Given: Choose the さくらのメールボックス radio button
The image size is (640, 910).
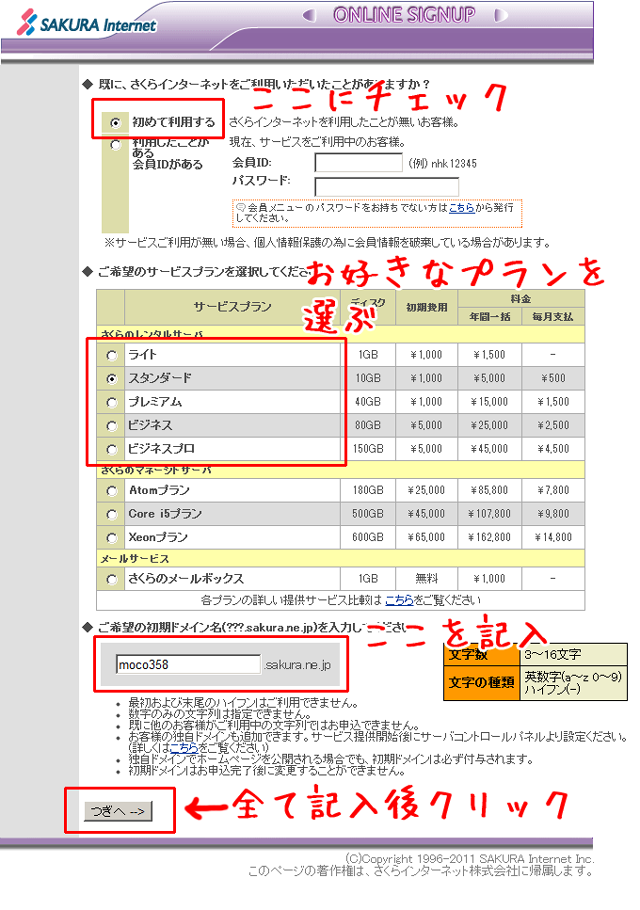Looking at the screenshot, I should tap(111, 579).
